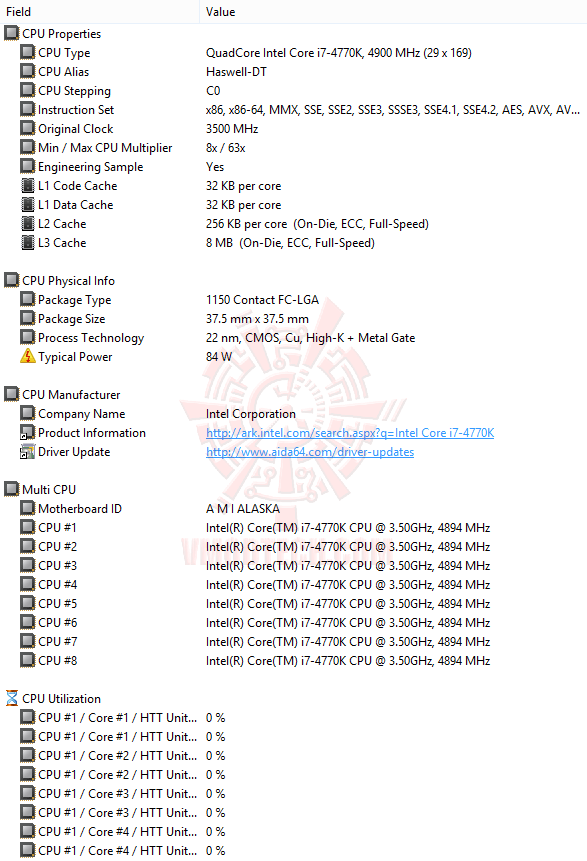Click the L3 Cache memory icon
Viewport: 587px width, 861px height.
[27, 243]
